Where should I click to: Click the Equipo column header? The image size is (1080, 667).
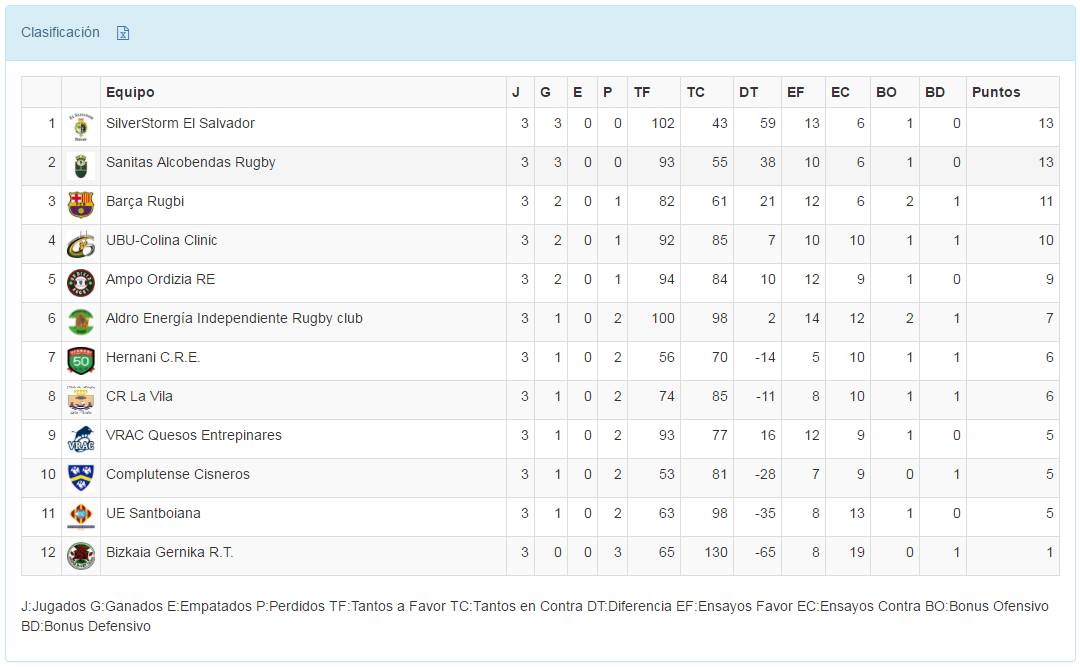coord(130,92)
